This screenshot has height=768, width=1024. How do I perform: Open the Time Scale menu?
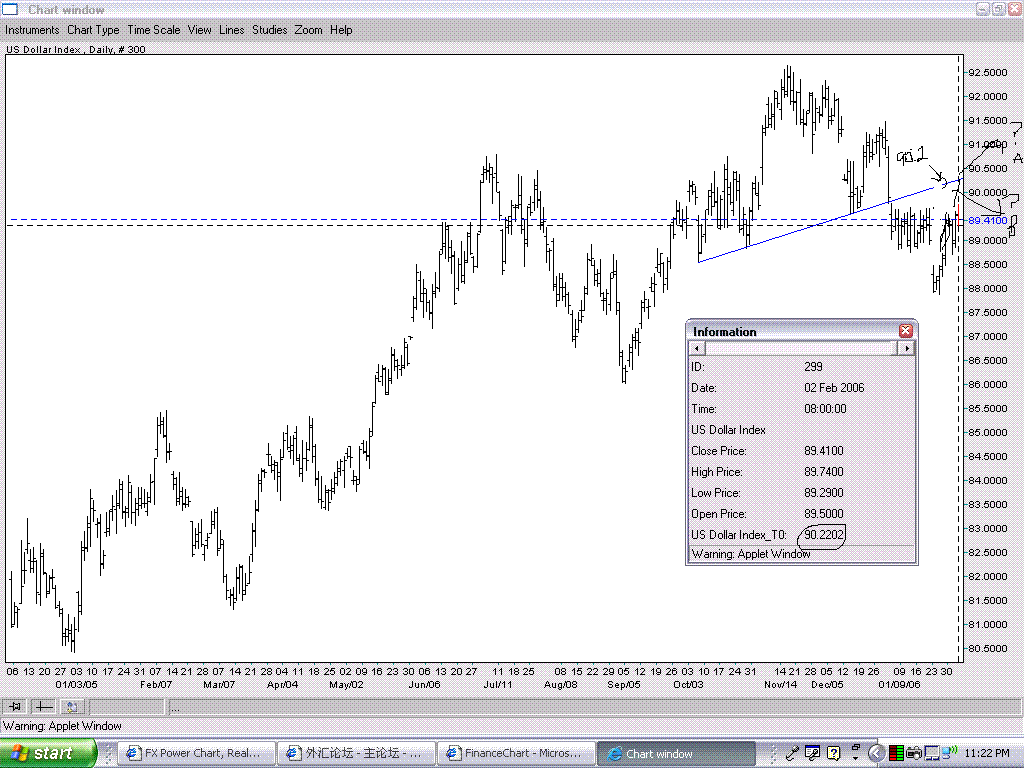tap(153, 30)
